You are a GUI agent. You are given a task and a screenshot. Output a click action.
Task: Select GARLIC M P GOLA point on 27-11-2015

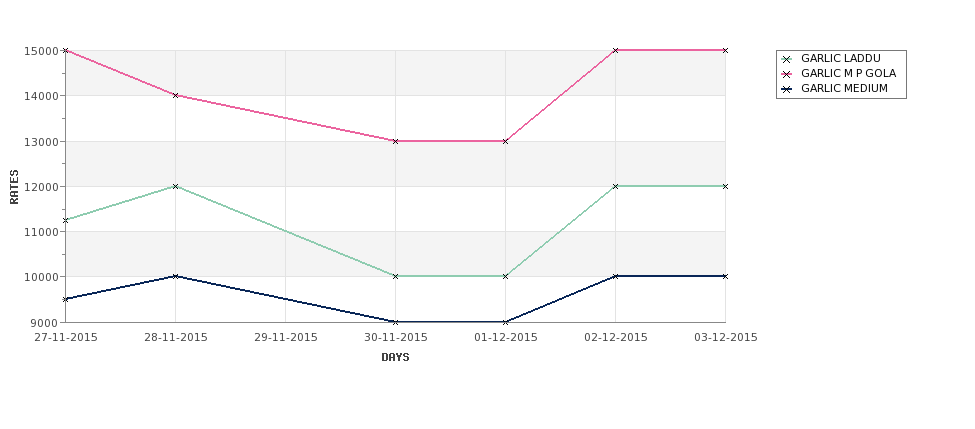tap(65, 50)
